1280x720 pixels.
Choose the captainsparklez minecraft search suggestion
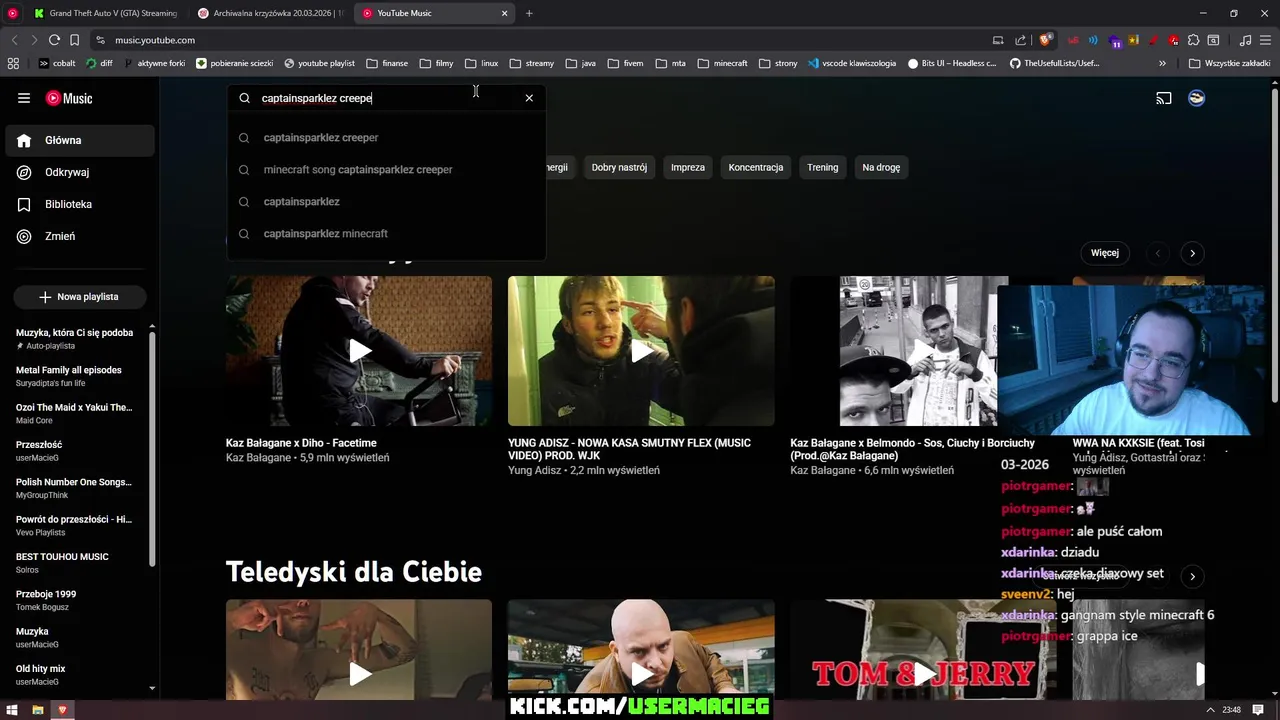tap(387, 234)
